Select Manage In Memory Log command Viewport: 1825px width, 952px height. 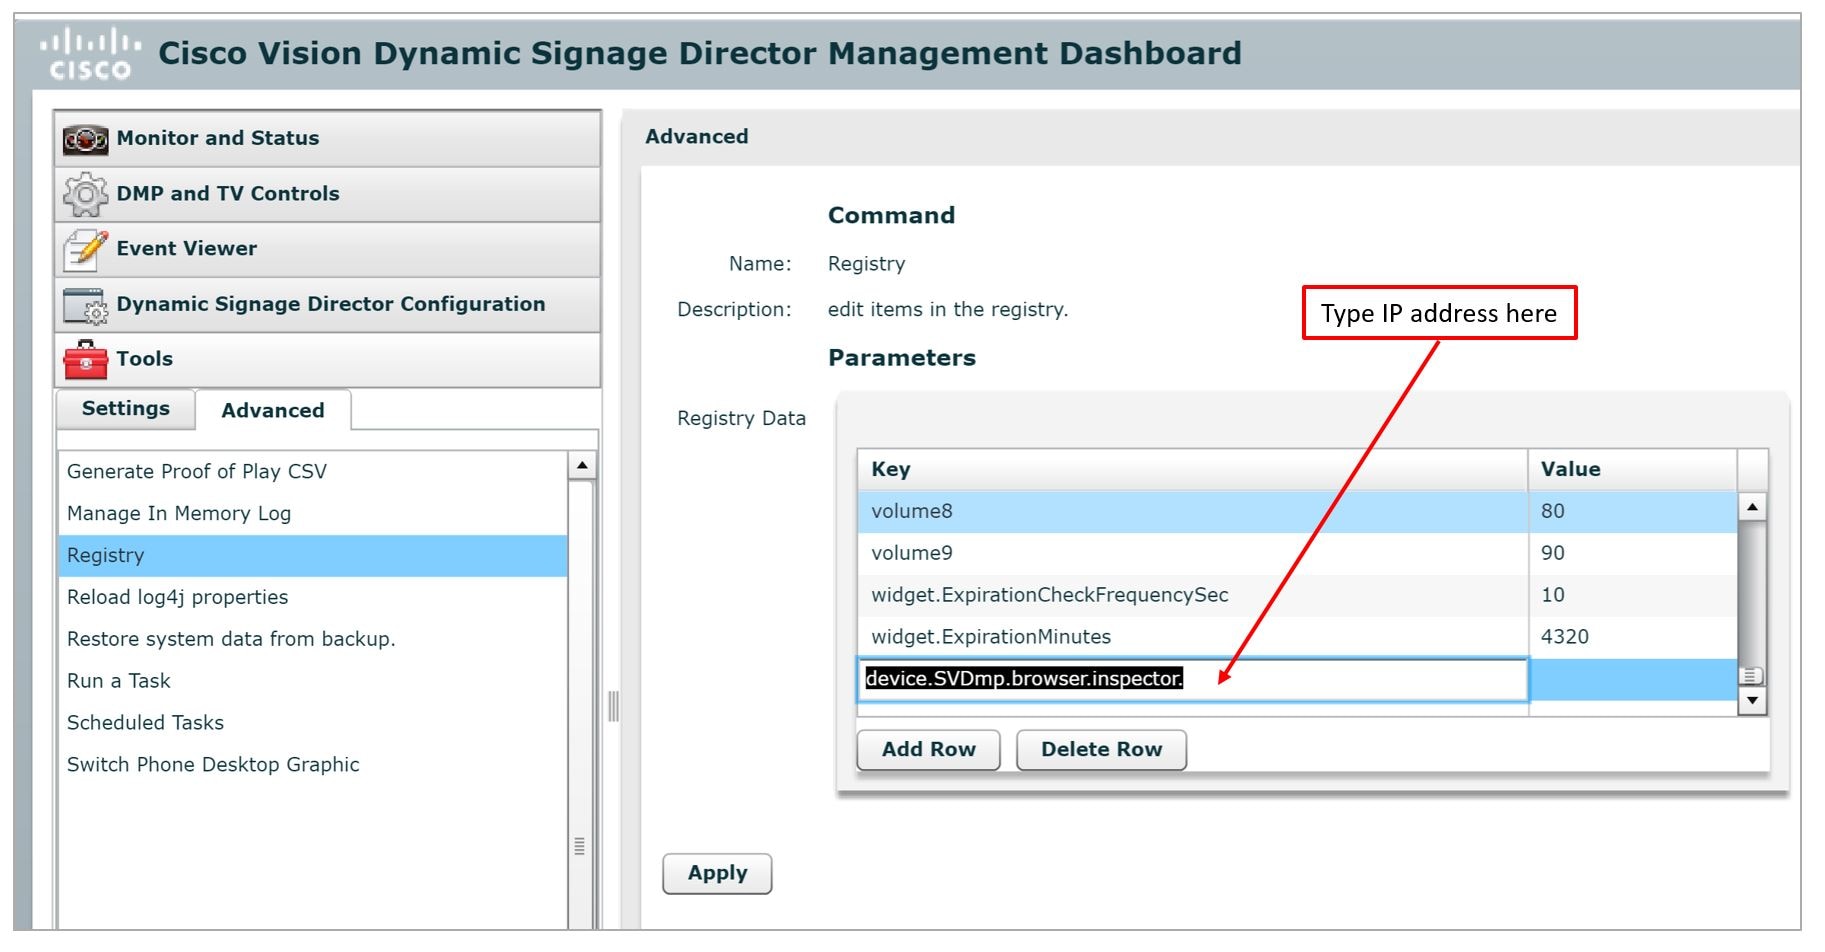tap(312, 514)
